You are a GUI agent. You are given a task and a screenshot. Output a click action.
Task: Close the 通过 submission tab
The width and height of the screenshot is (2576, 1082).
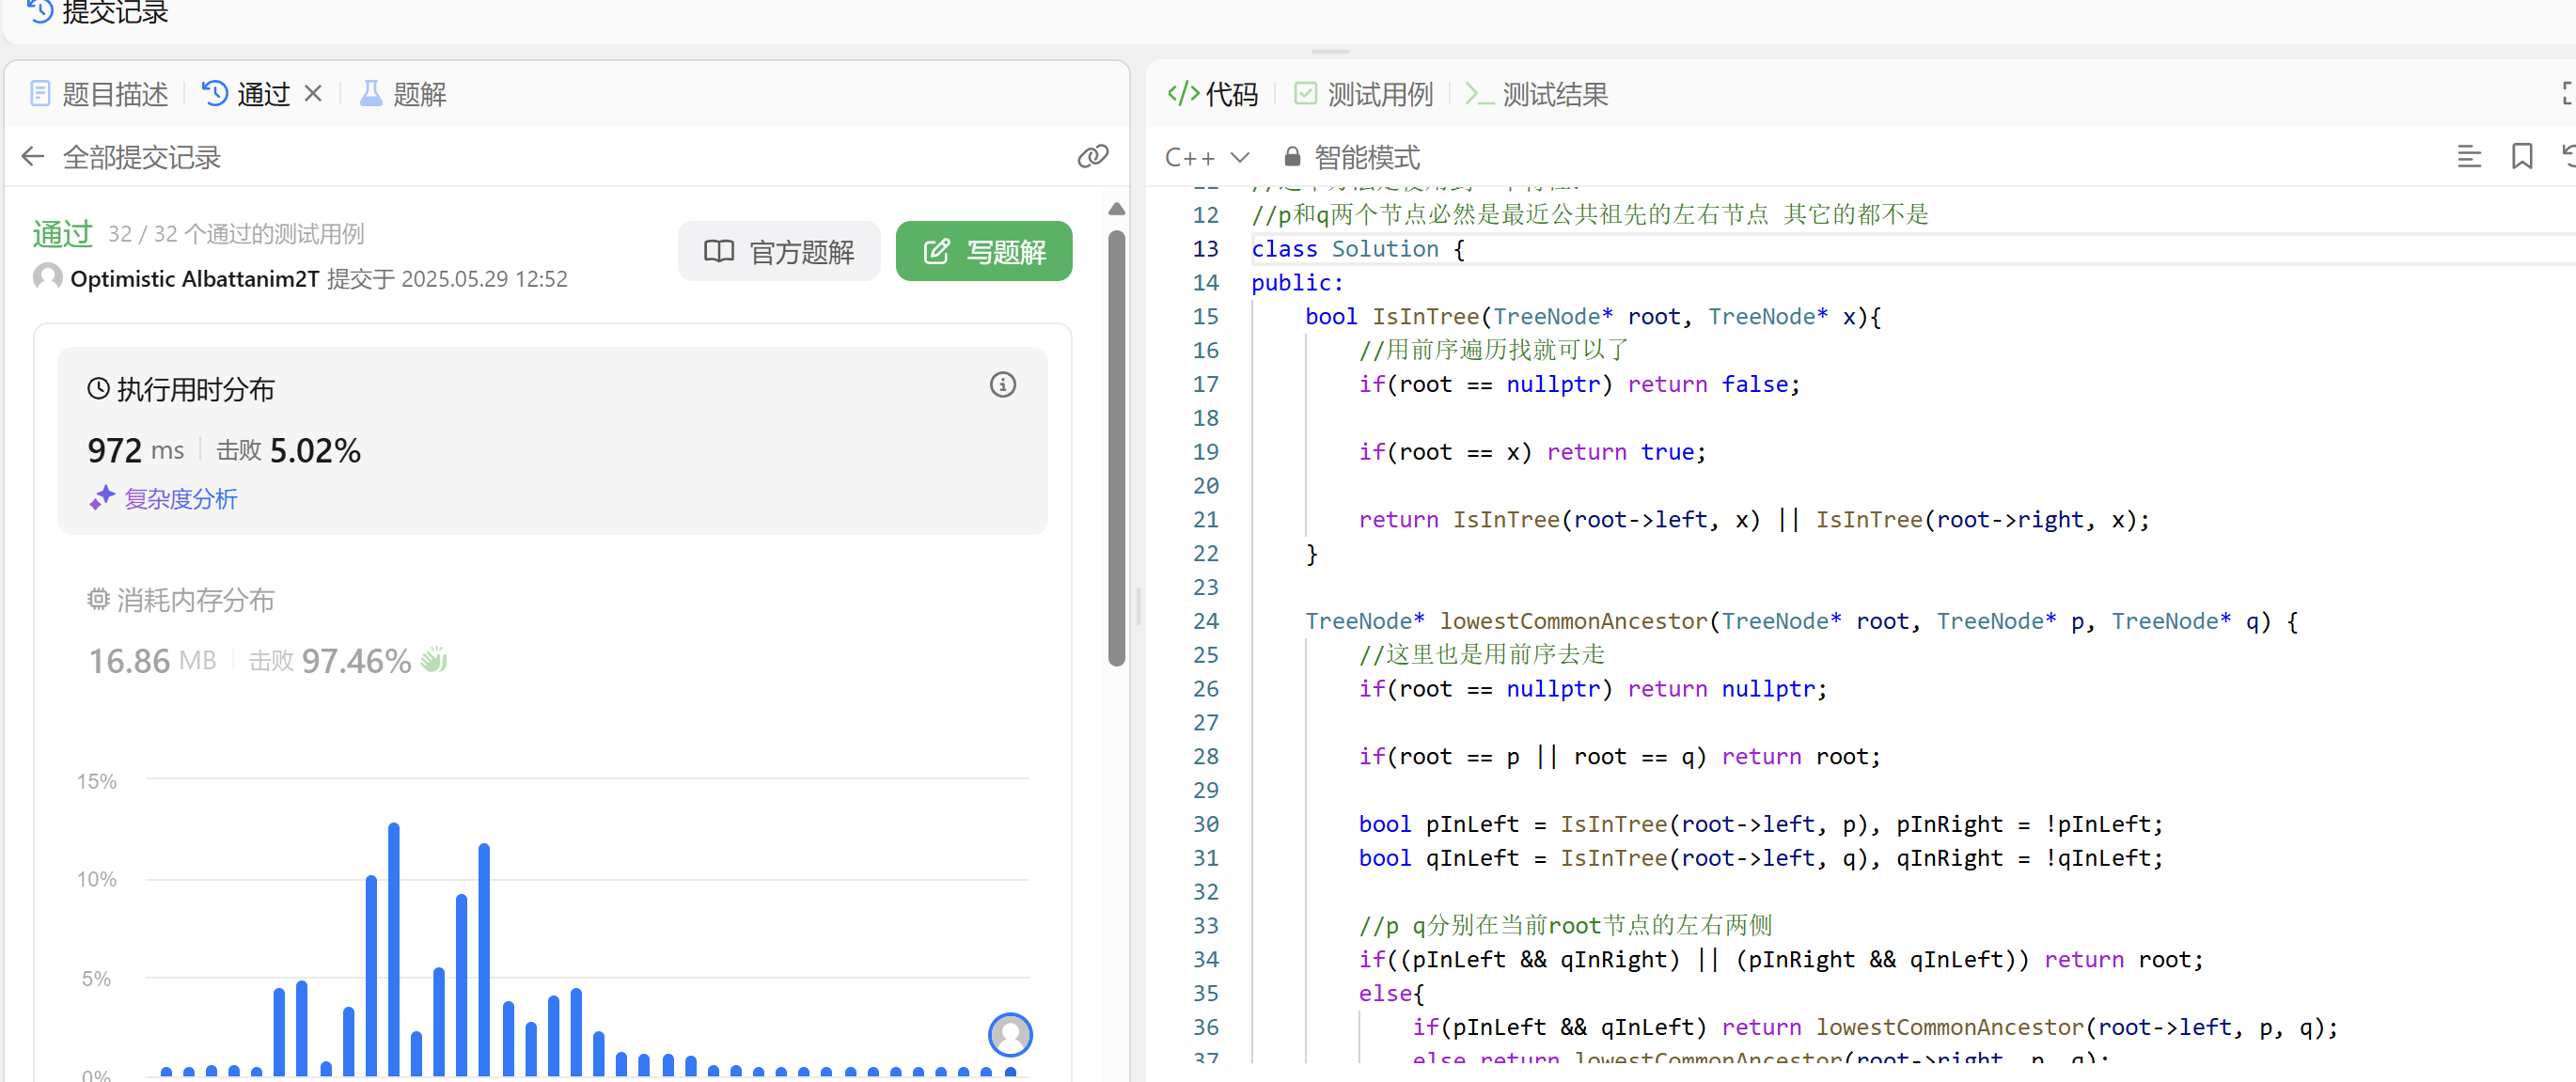pyautogui.click(x=313, y=94)
